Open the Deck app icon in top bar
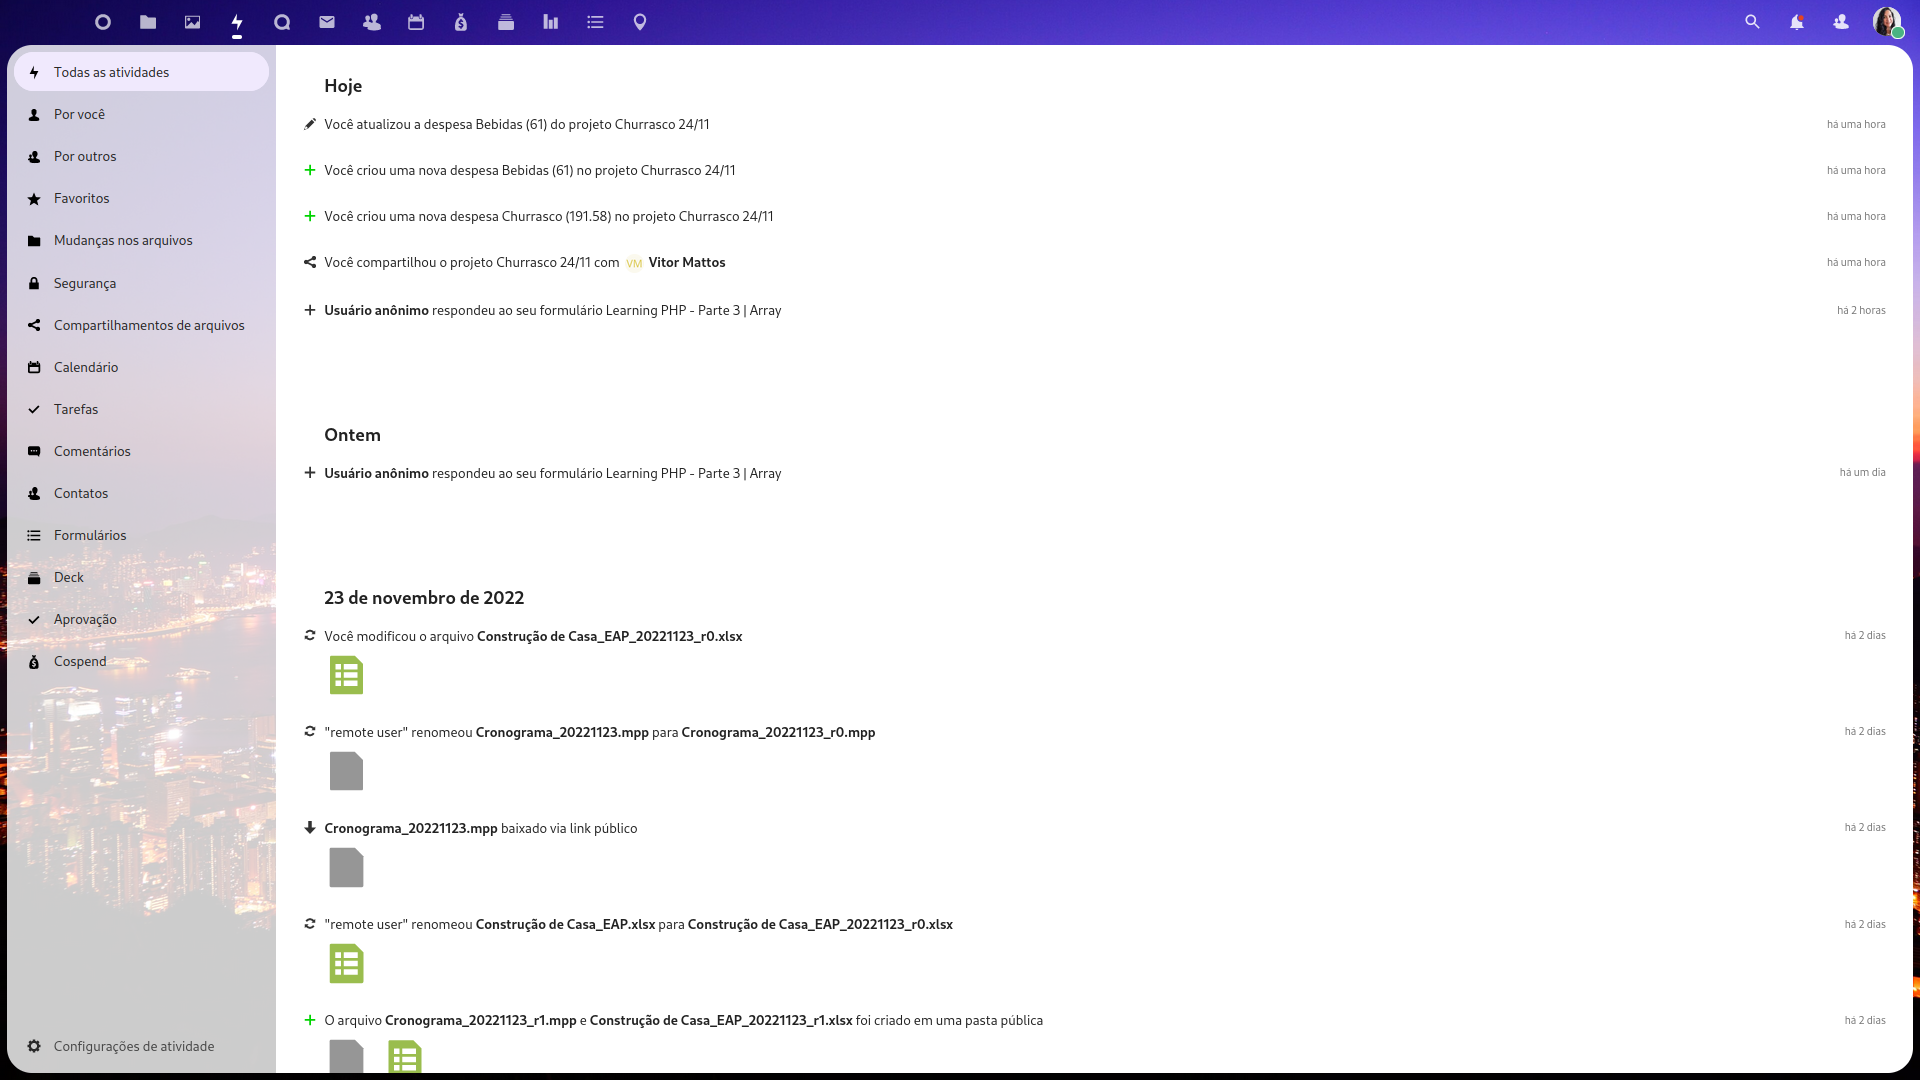 coord(506,22)
